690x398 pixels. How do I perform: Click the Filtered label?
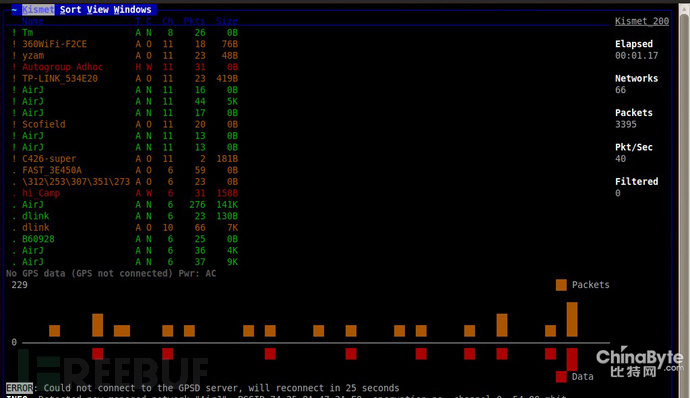(636, 181)
